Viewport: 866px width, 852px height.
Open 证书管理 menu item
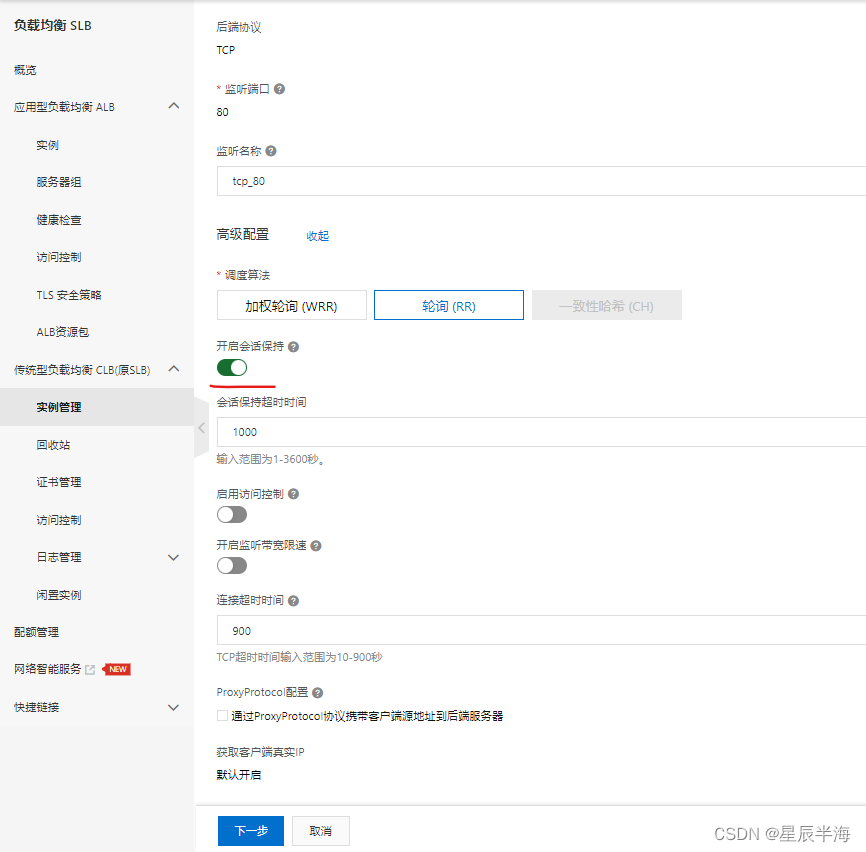(x=59, y=482)
